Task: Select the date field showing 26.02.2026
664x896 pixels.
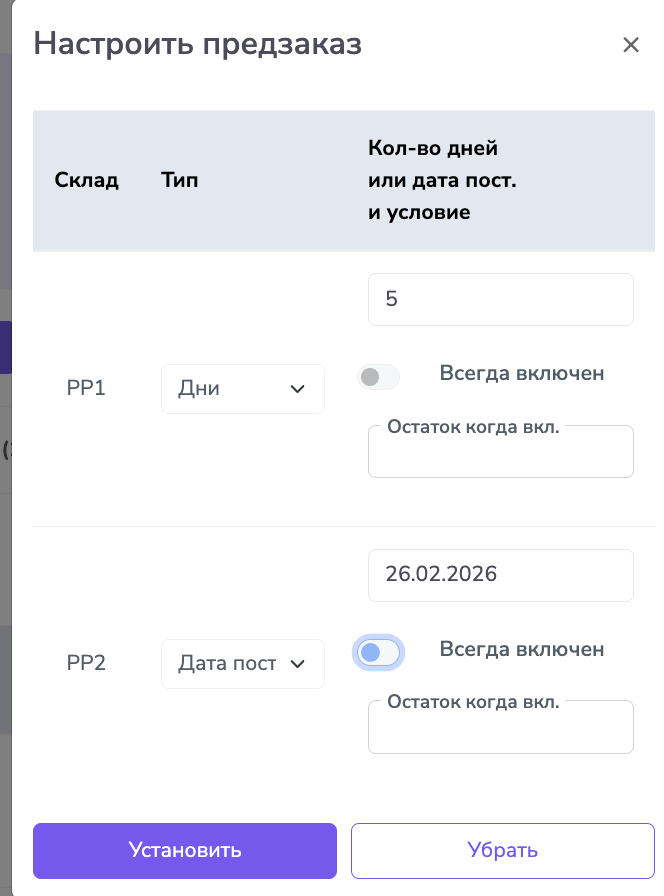Action: click(500, 575)
